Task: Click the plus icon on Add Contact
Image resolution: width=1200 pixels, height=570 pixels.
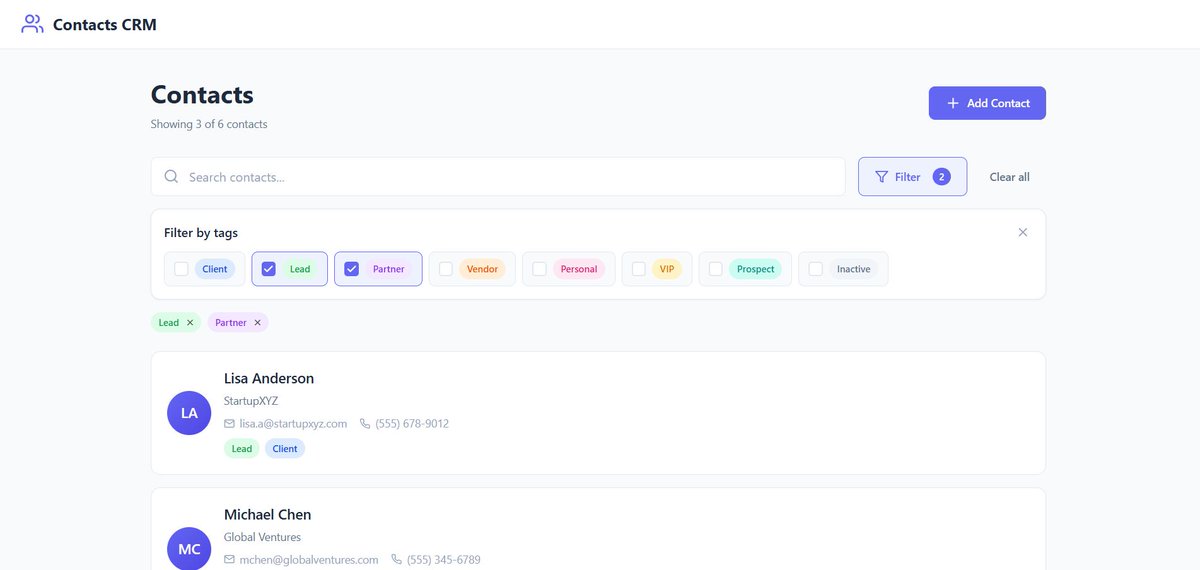Action: 953,103
